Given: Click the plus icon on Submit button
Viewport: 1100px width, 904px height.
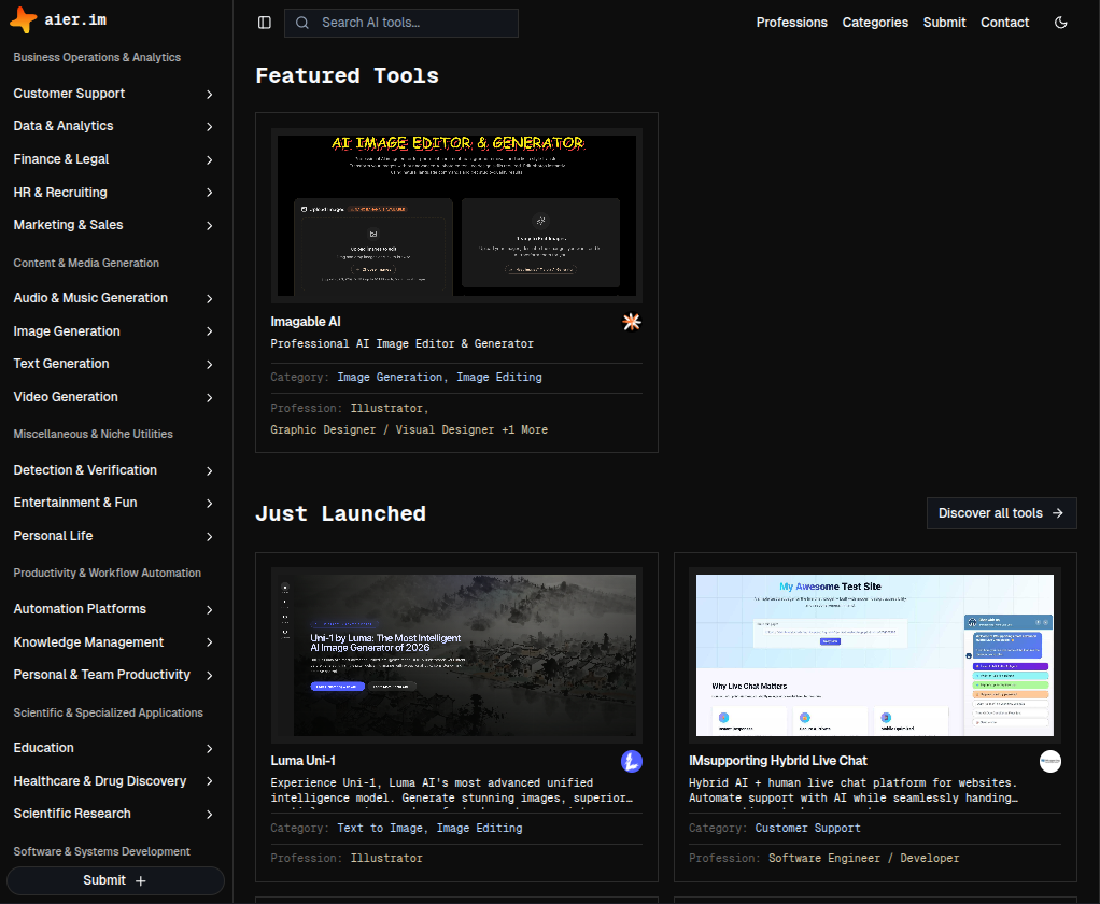Looking at the screenshot, I should click(140, 881).
